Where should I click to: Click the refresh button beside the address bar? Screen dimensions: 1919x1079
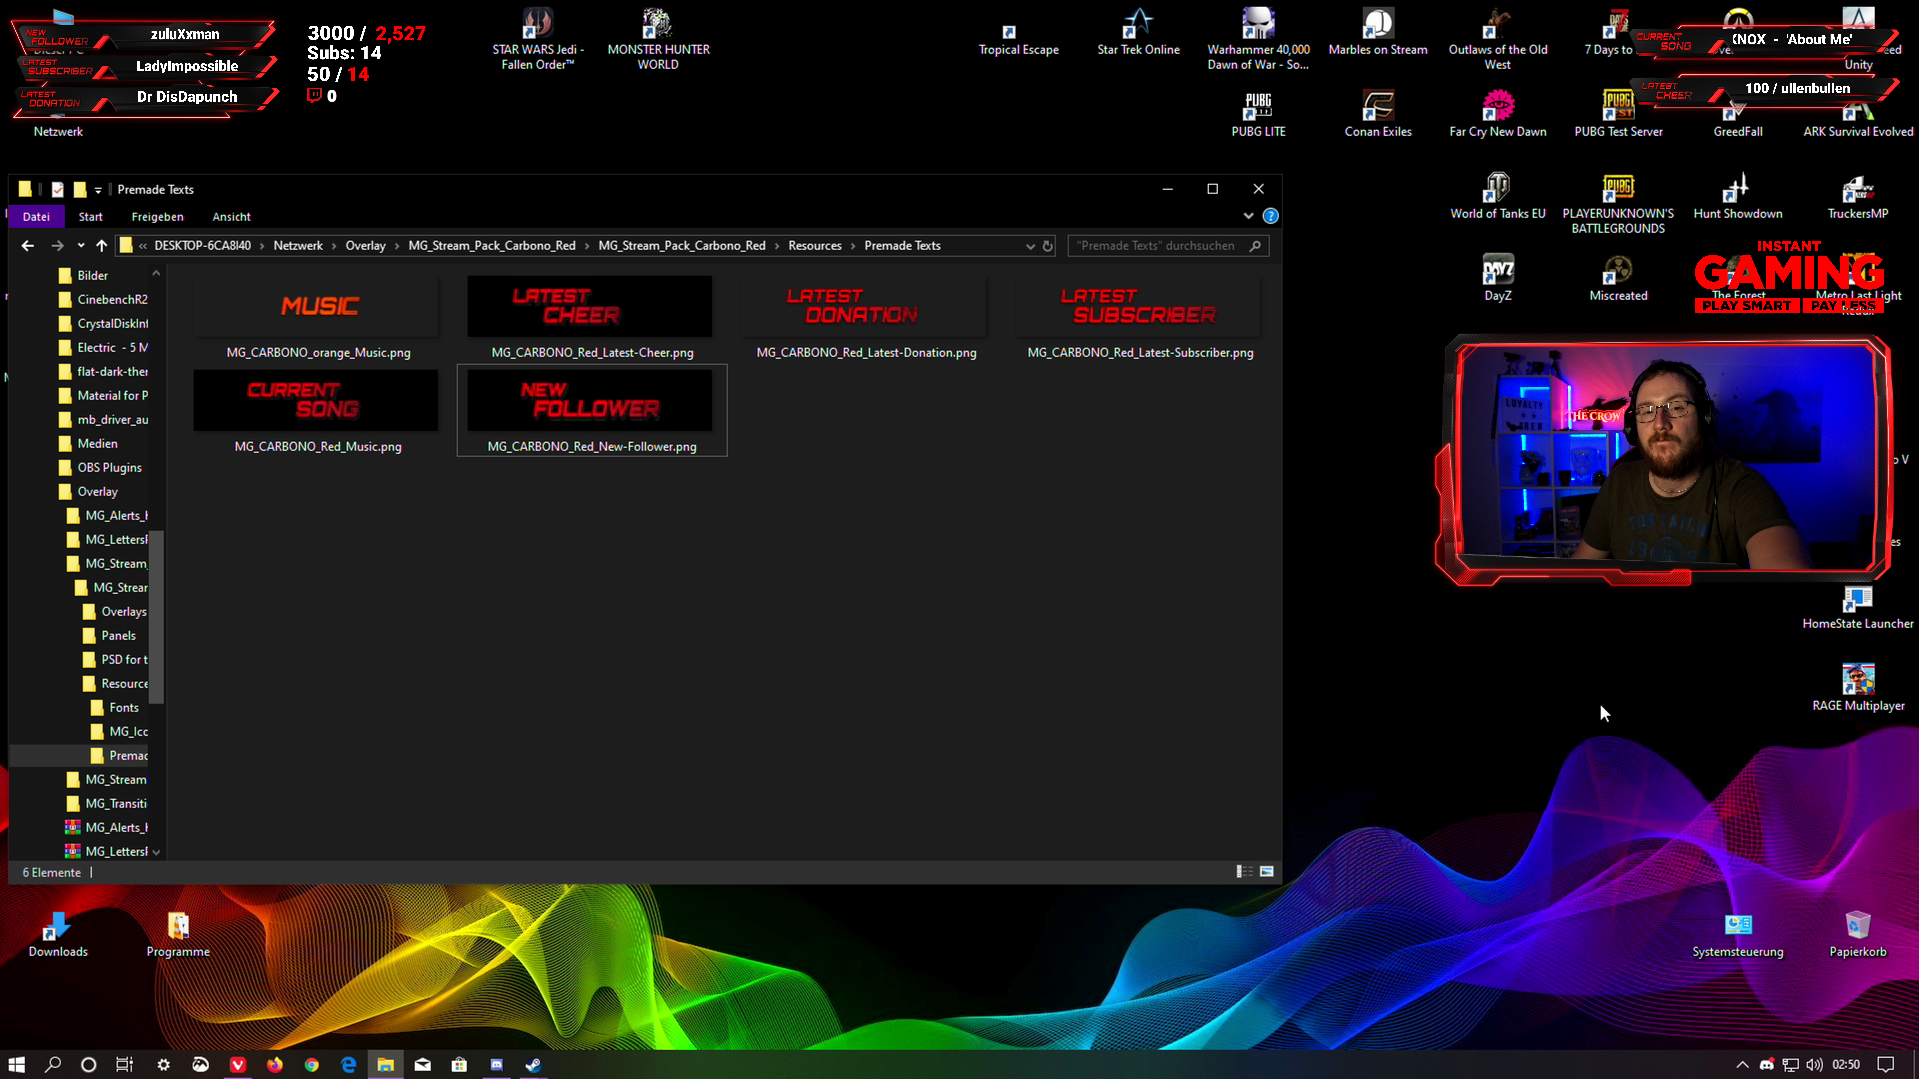pyautogui.click(x=1047, y=246)
